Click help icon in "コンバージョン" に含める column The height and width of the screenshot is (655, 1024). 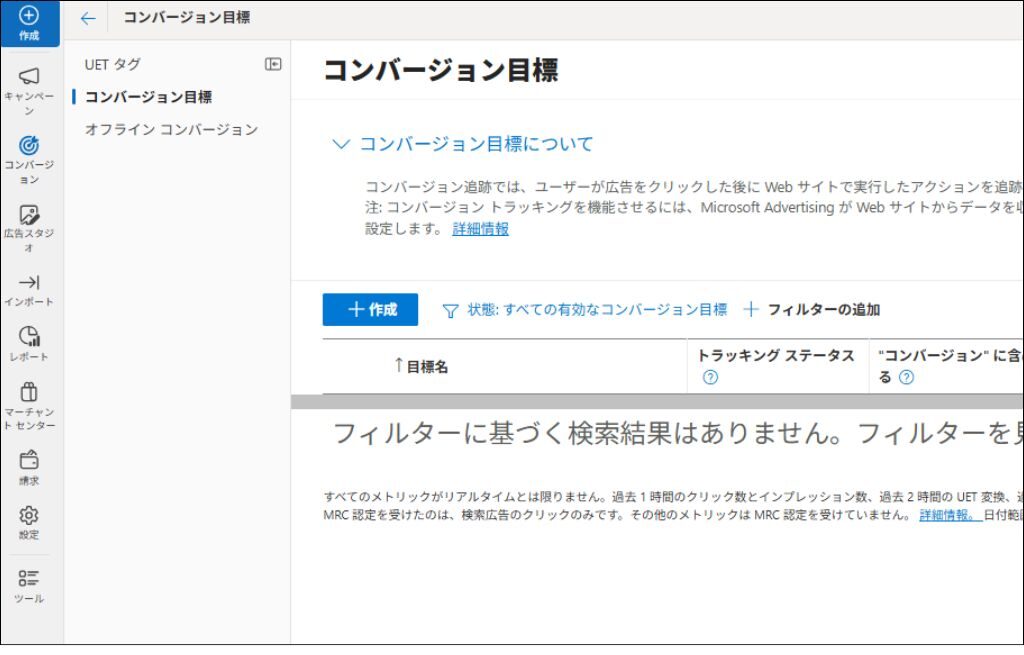tap(906, 377)
